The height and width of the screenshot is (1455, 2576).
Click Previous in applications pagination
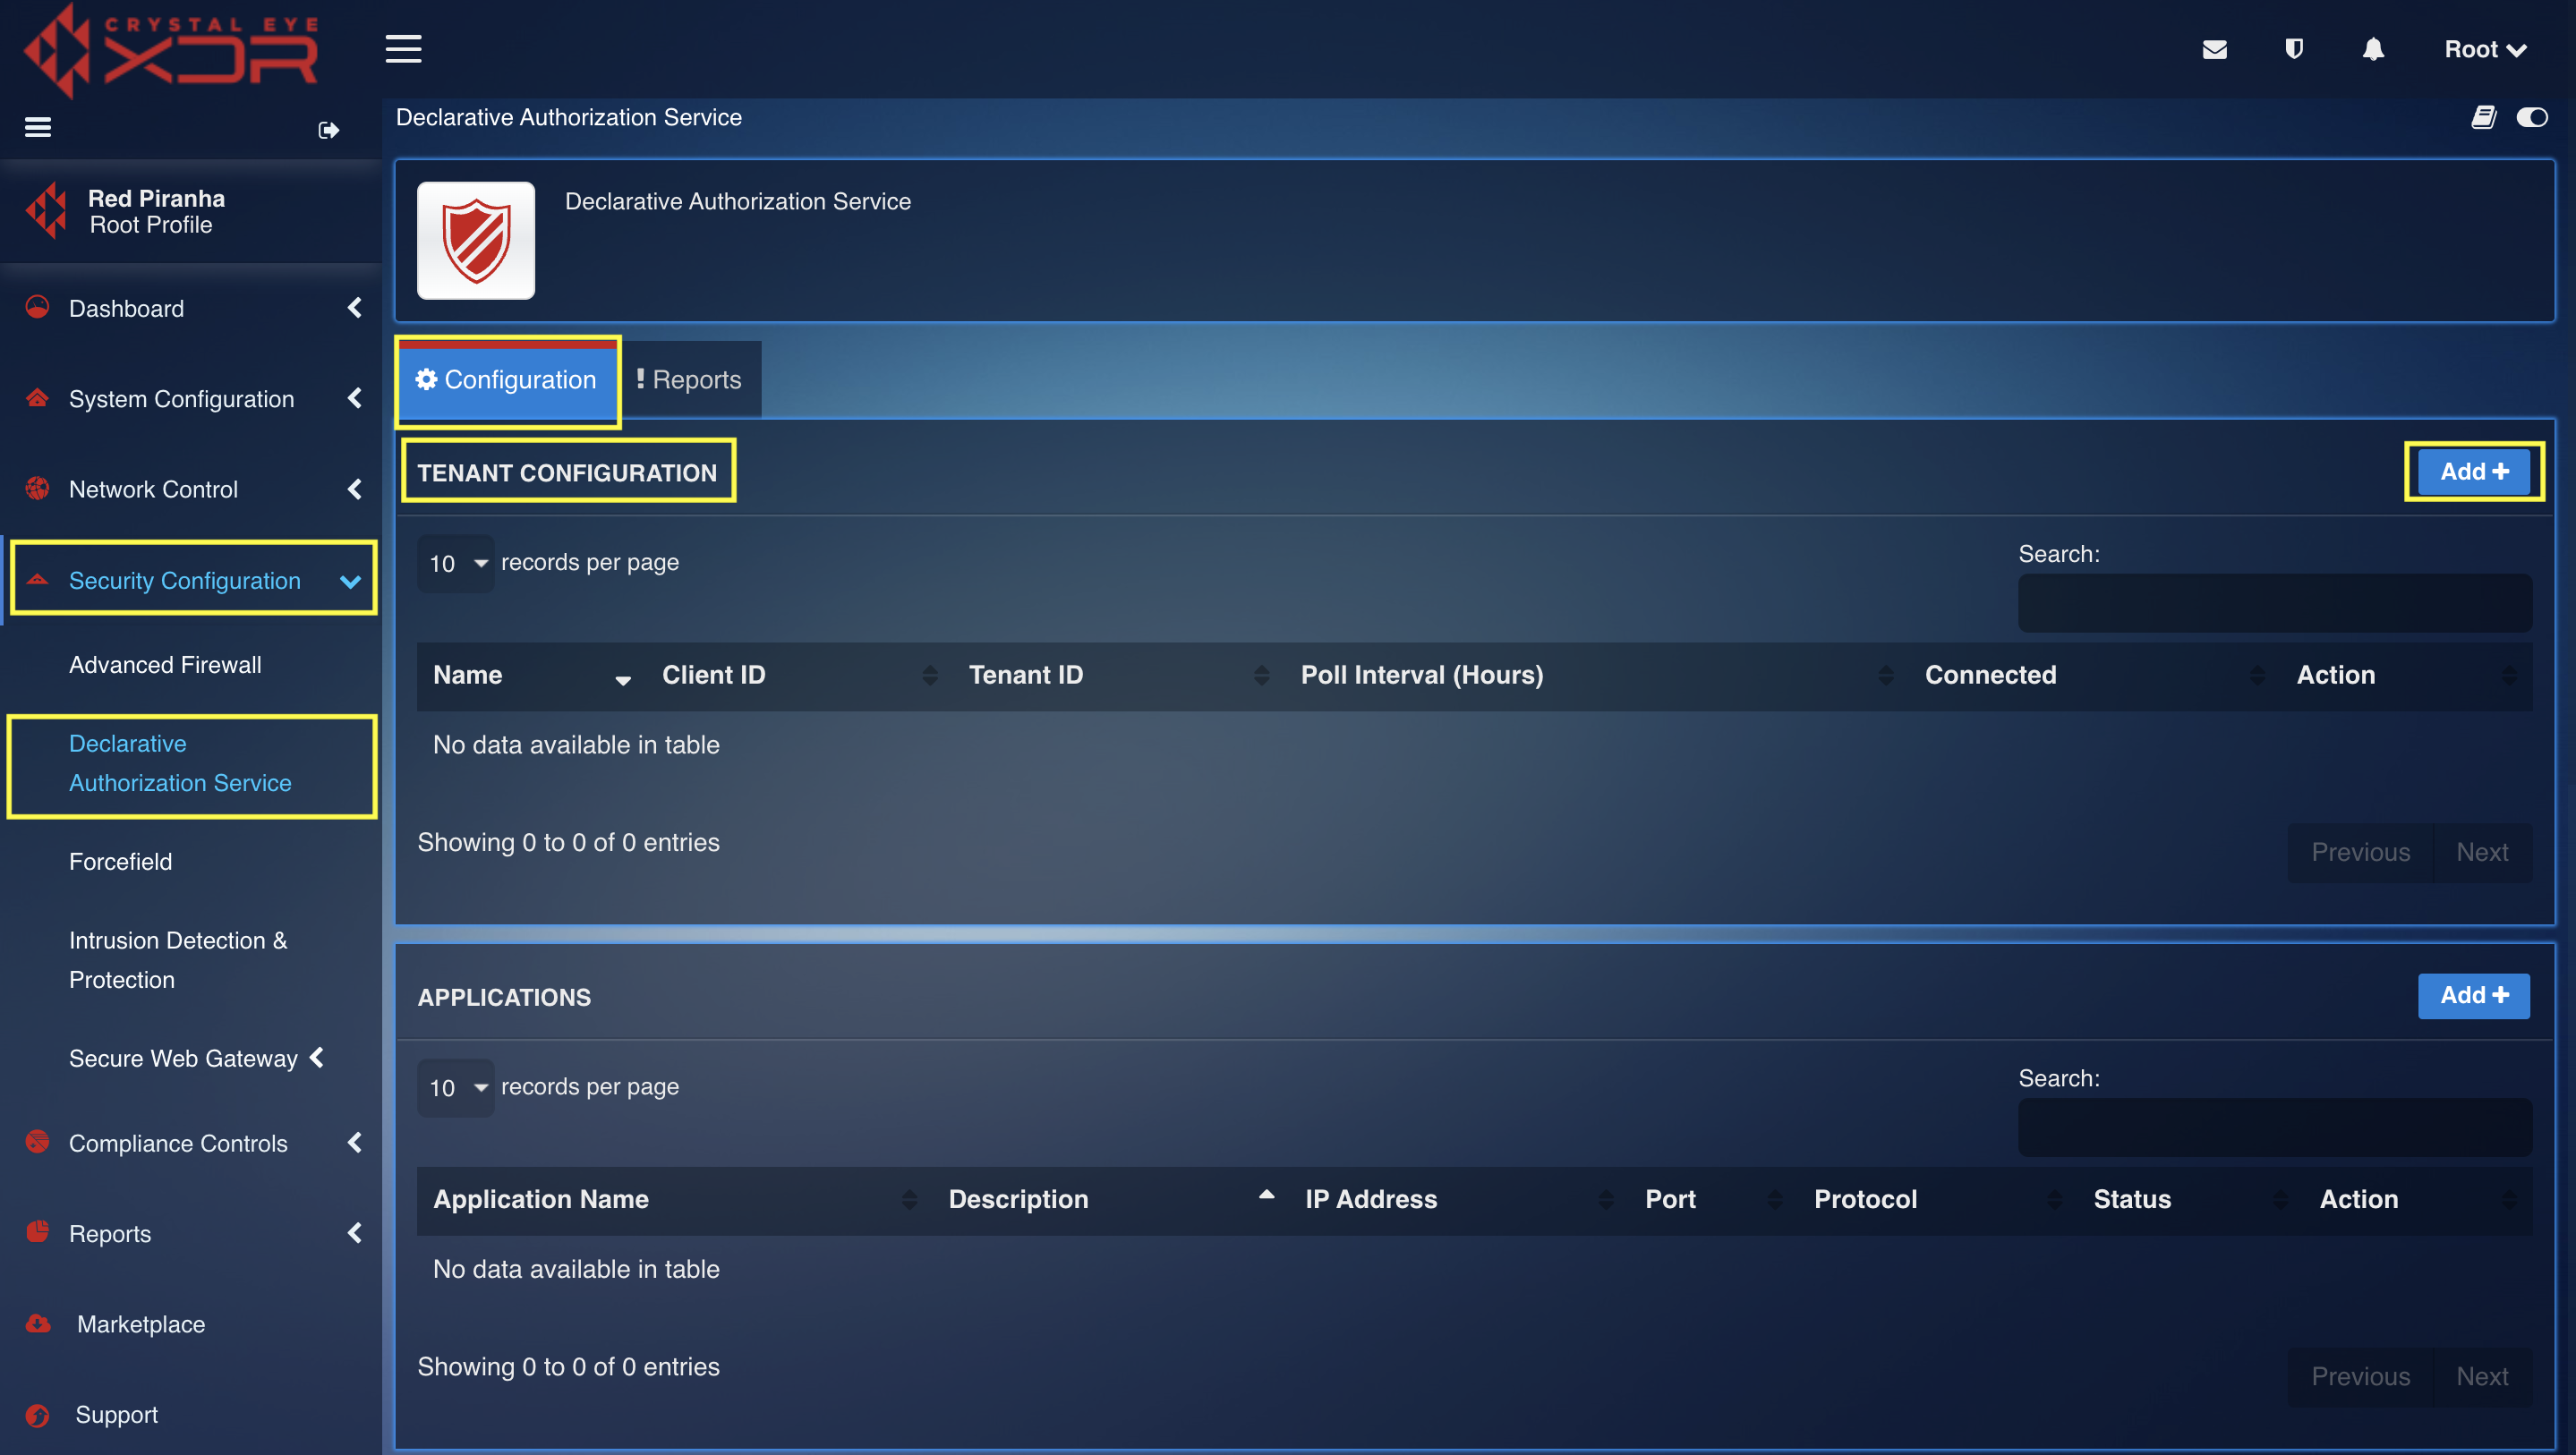pos(2360,1376)
